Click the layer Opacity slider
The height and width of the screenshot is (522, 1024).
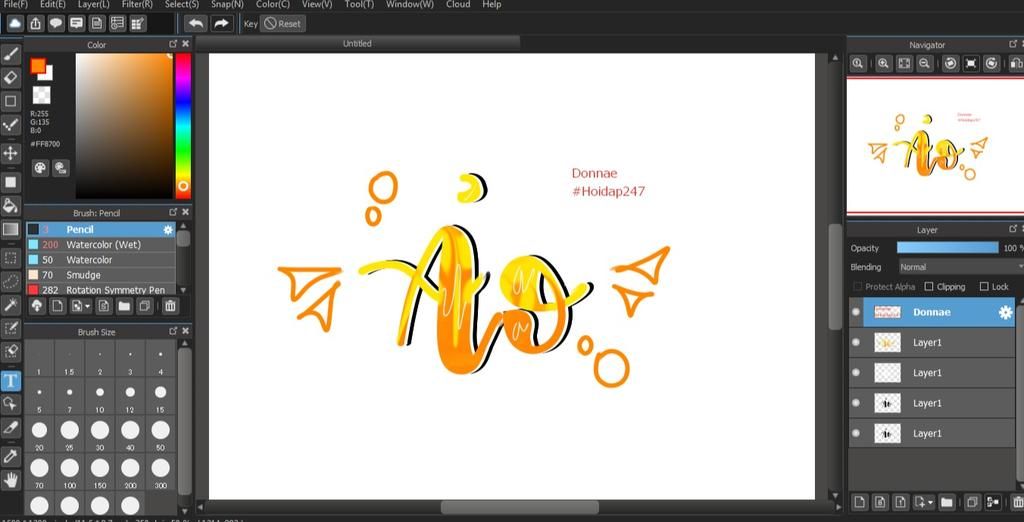[x=947, y=248]
